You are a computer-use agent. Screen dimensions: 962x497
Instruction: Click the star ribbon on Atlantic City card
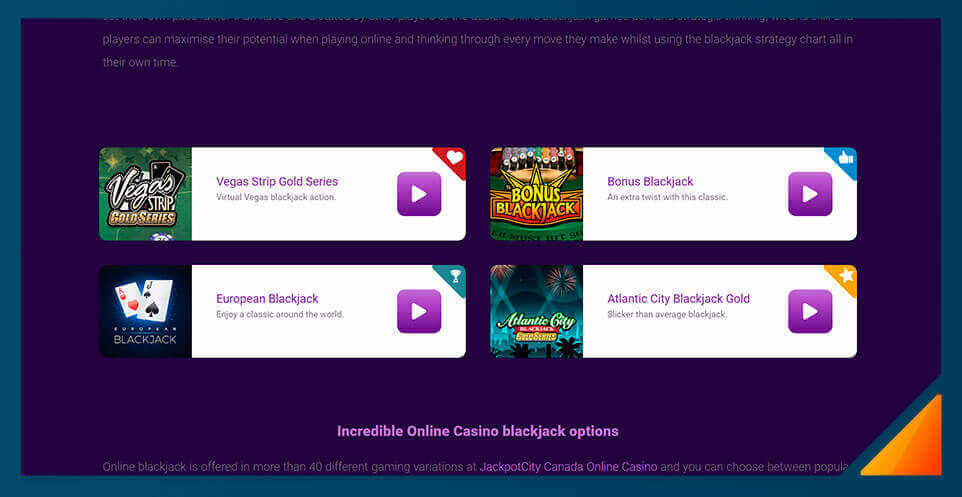pos(844,277)
